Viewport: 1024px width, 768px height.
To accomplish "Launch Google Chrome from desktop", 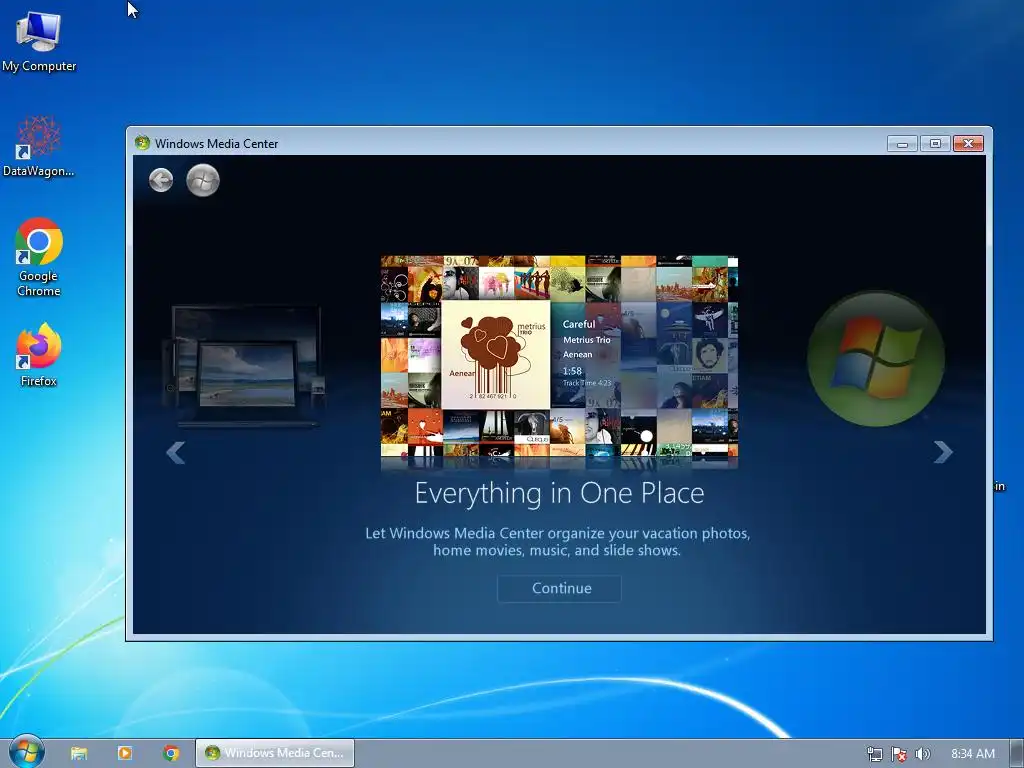I will click(x=39, y=257).
